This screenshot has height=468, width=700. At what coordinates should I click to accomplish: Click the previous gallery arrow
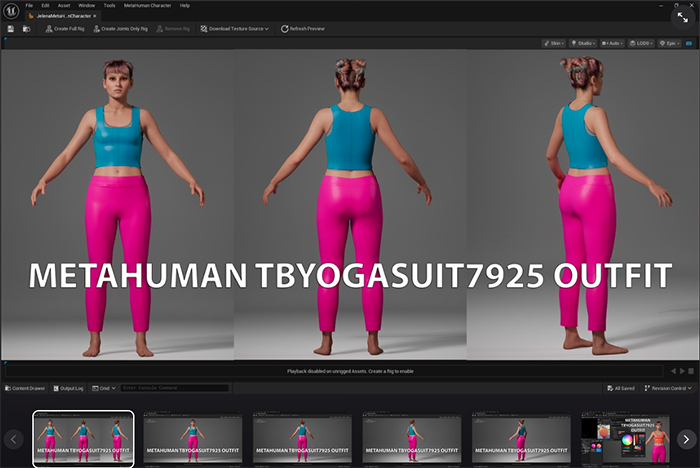(14, 439)
